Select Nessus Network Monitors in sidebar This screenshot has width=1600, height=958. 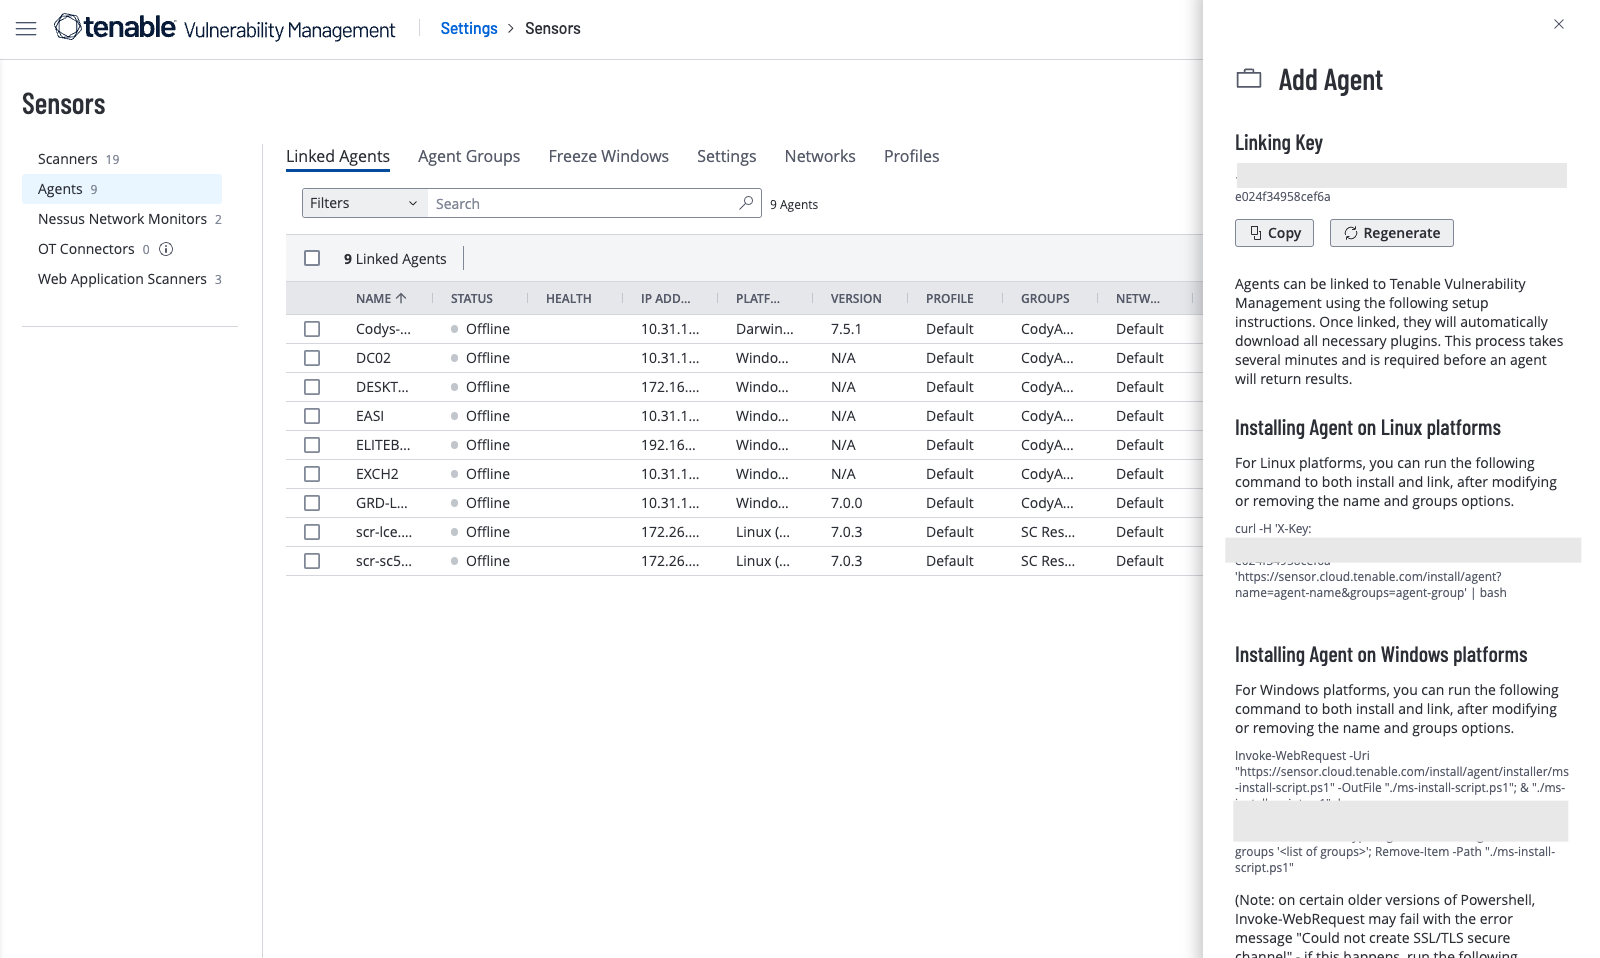coord(122,219)
